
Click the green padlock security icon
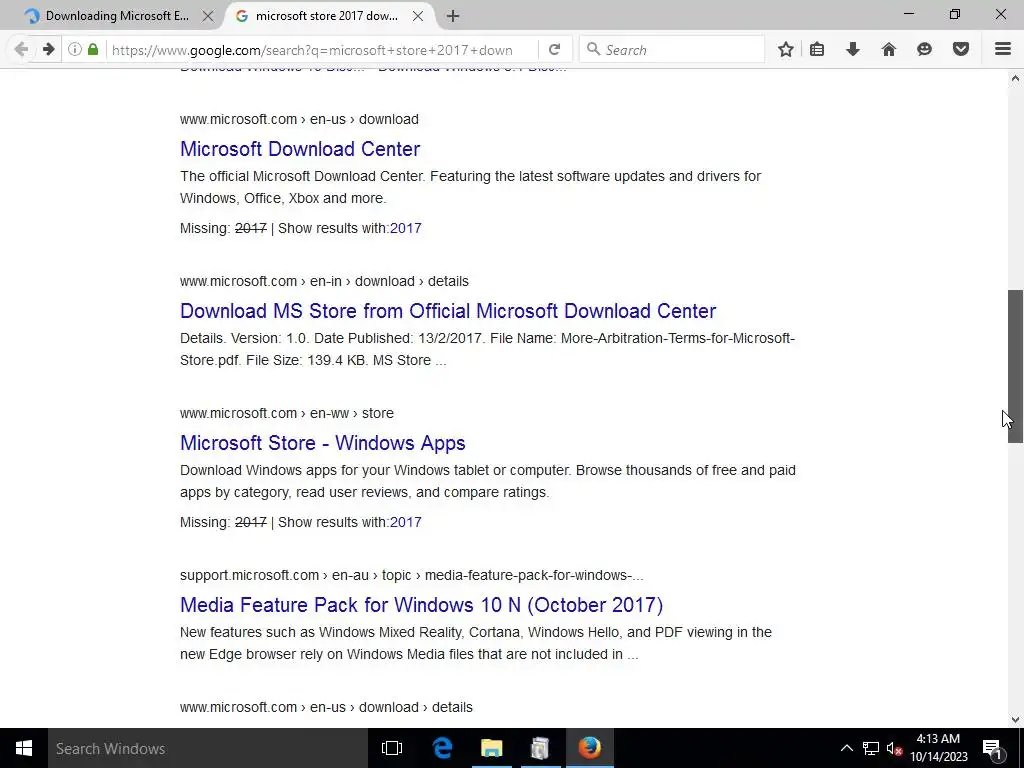[x=93, y=50]
